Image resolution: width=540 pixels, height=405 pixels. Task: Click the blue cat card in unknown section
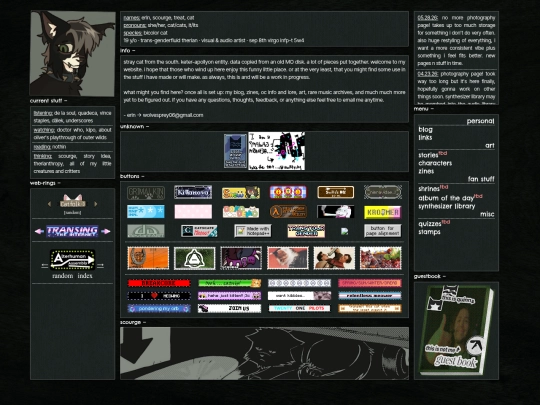(x=235, y=151)
